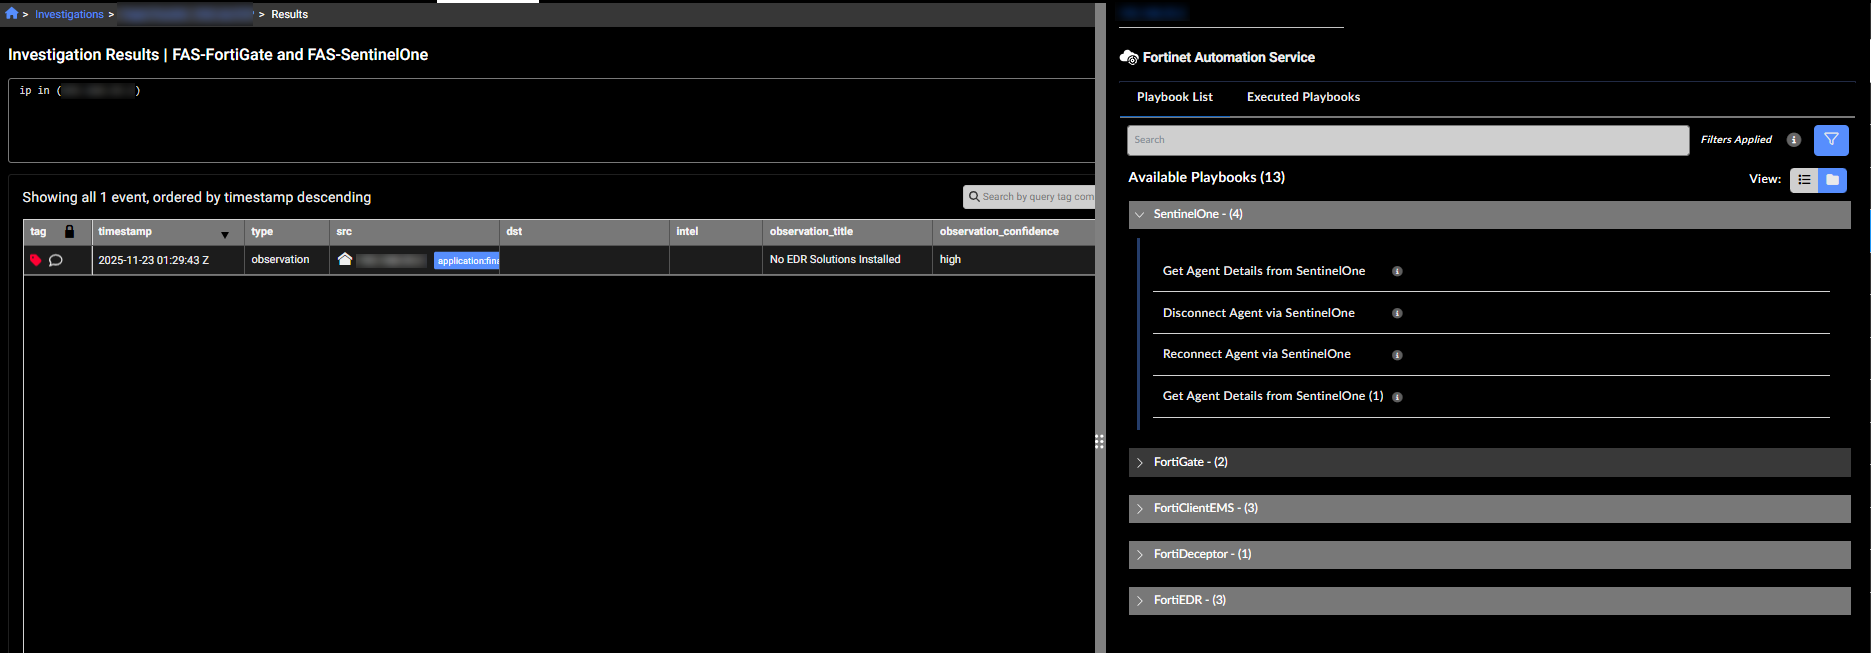
Task: Click the Filters Applied info icon
Action: 1794,140
